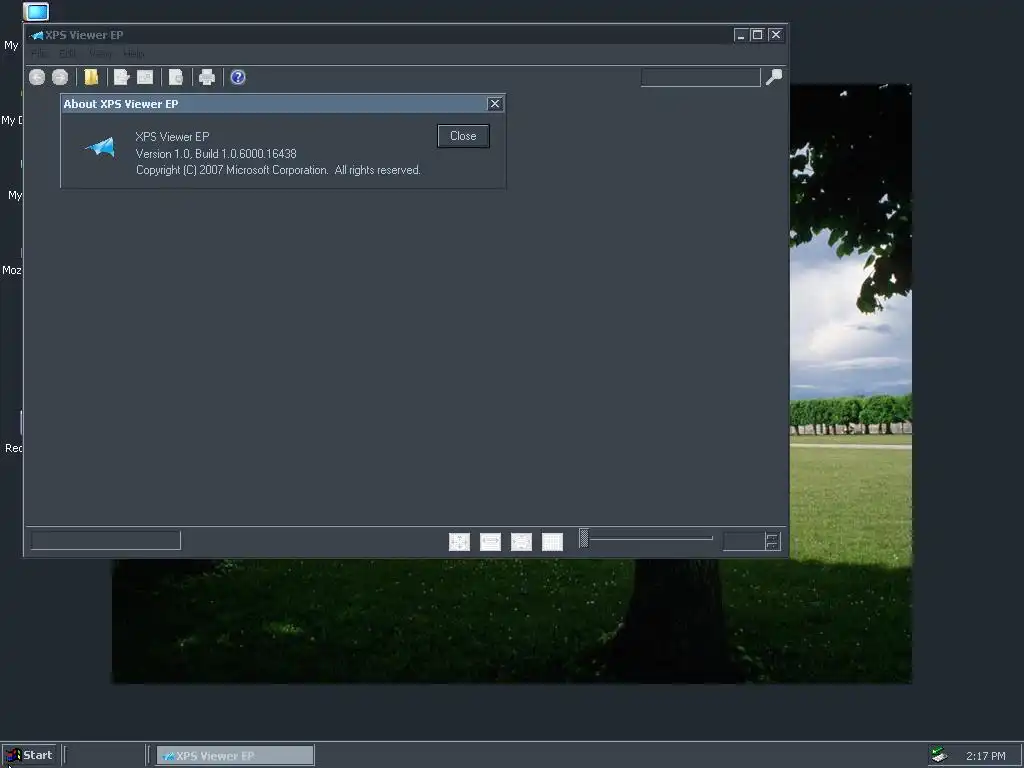
Task: Click the blue monitor icon at top-left of desktop
Action: [x=36, y=11]
